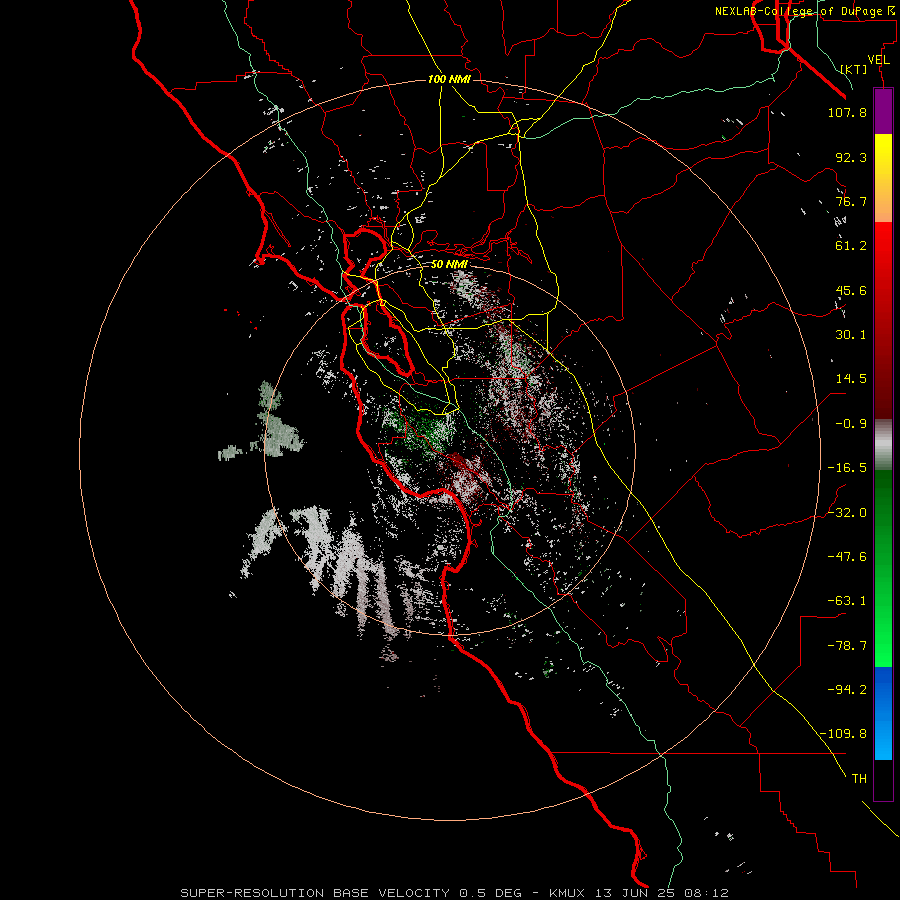Click the -16.5 value on the velocity scale

847,468
